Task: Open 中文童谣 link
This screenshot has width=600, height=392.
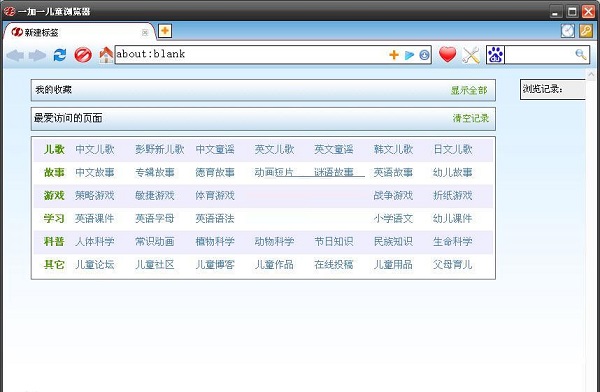Action: click(215, 149)
